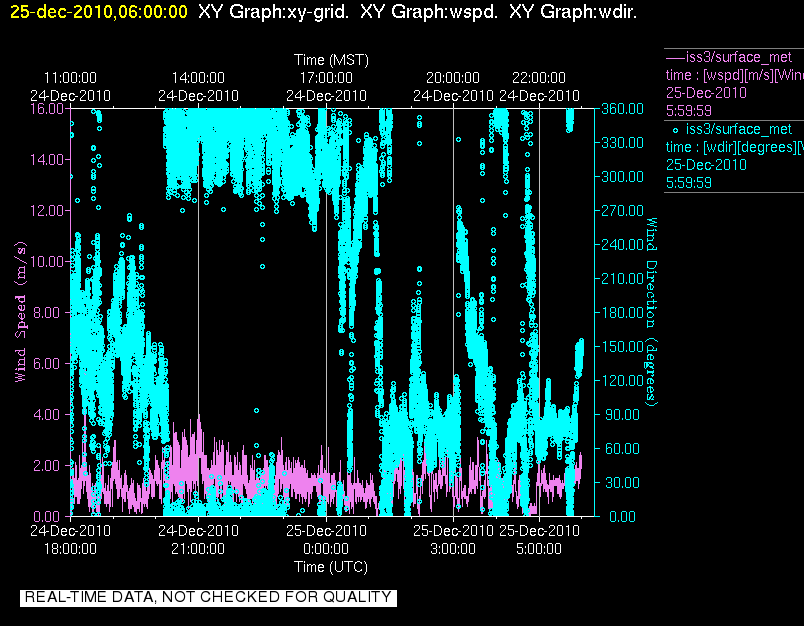The image size is (804, 626).
Task: Click the cyan iss3/surface_met legend entry
Action: pos(732,129)
